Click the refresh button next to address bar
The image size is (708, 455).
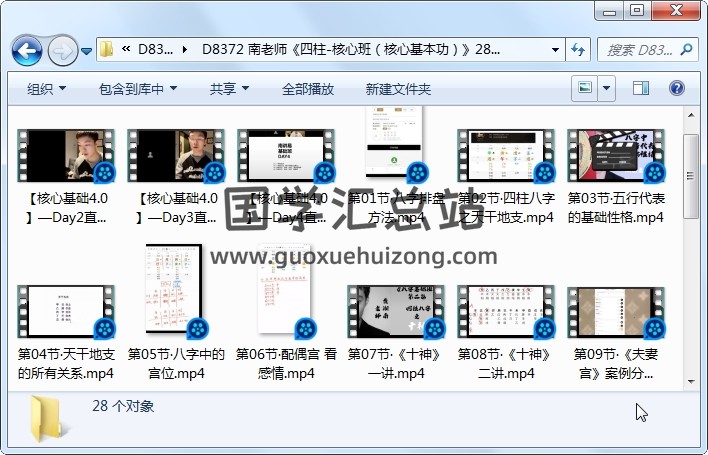point(577,49)
